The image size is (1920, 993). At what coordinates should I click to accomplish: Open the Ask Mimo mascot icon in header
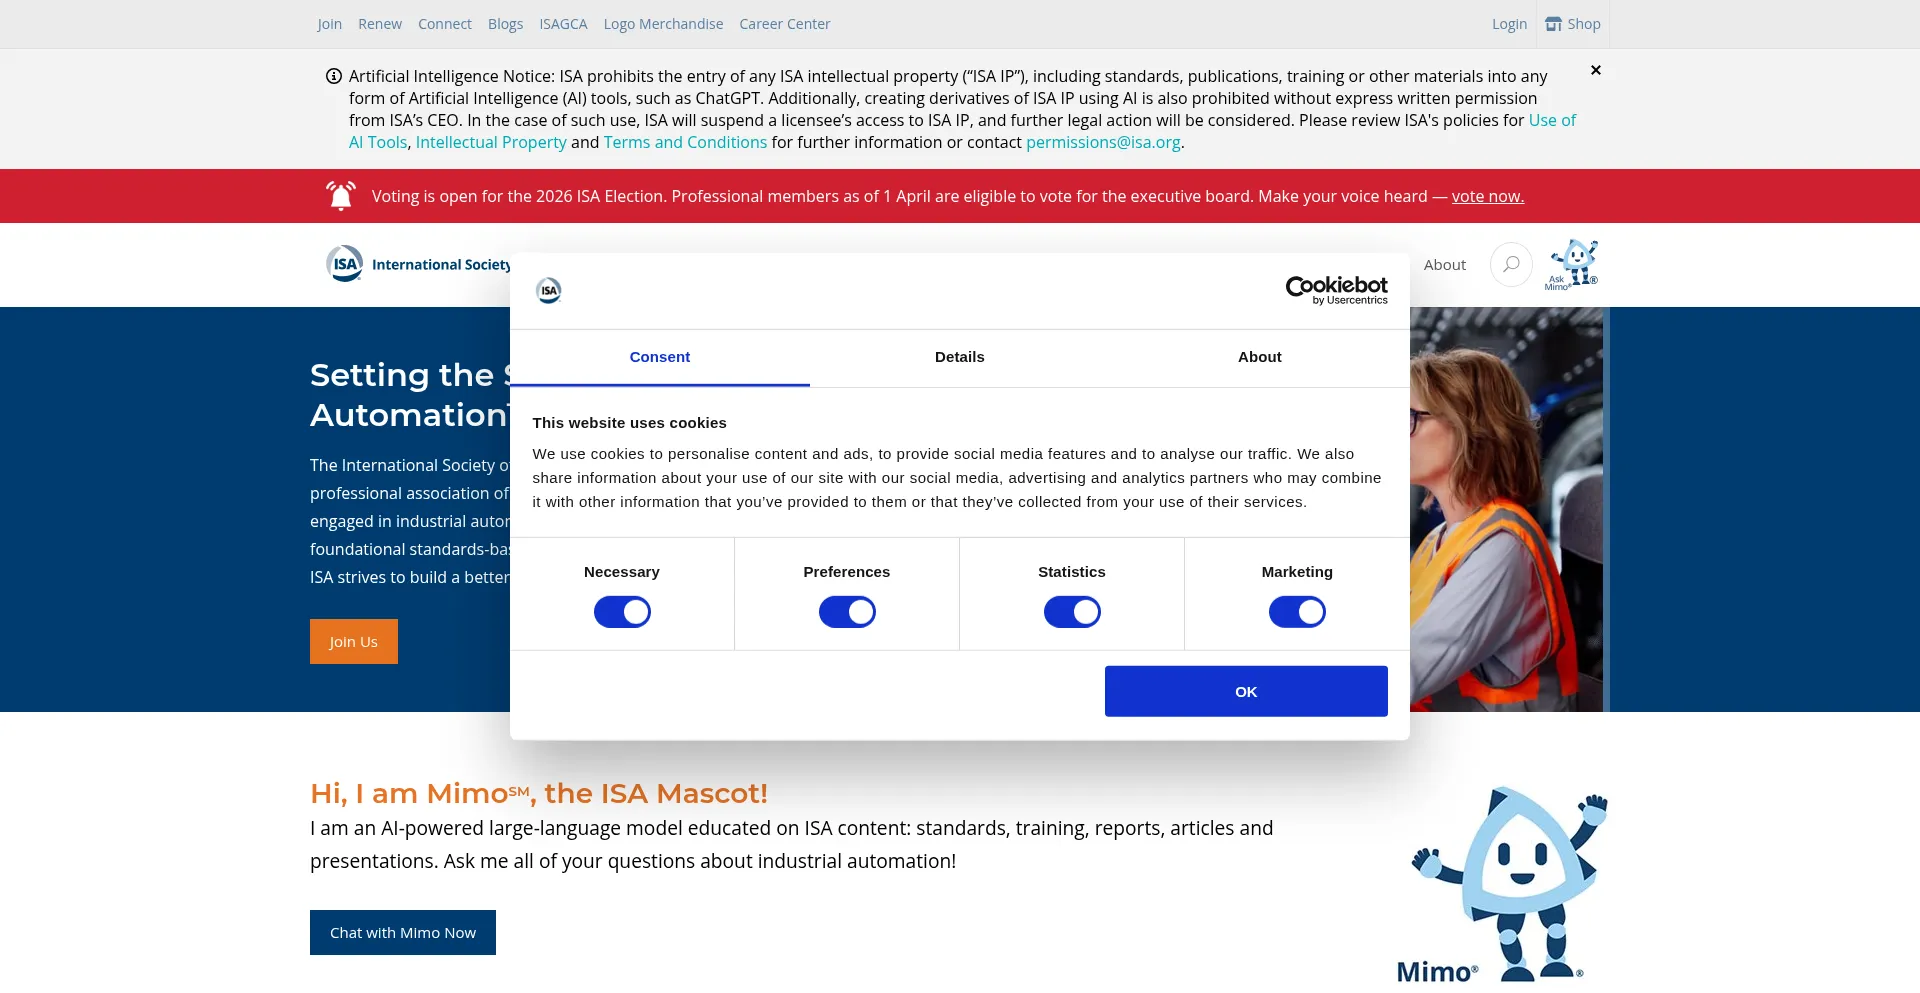point(1572,265)
